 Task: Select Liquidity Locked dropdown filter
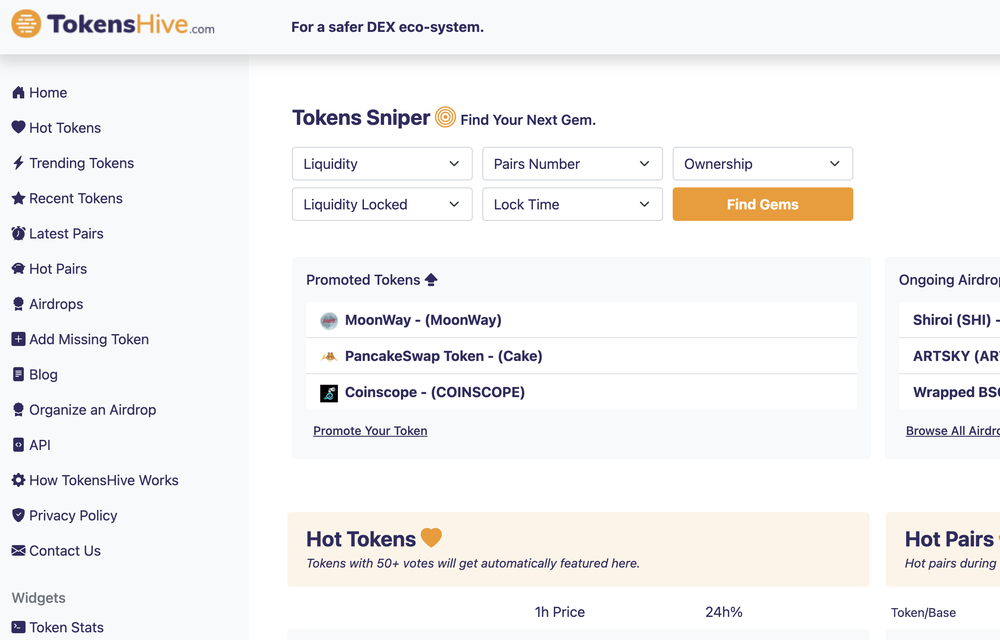[x=382, y=204]
